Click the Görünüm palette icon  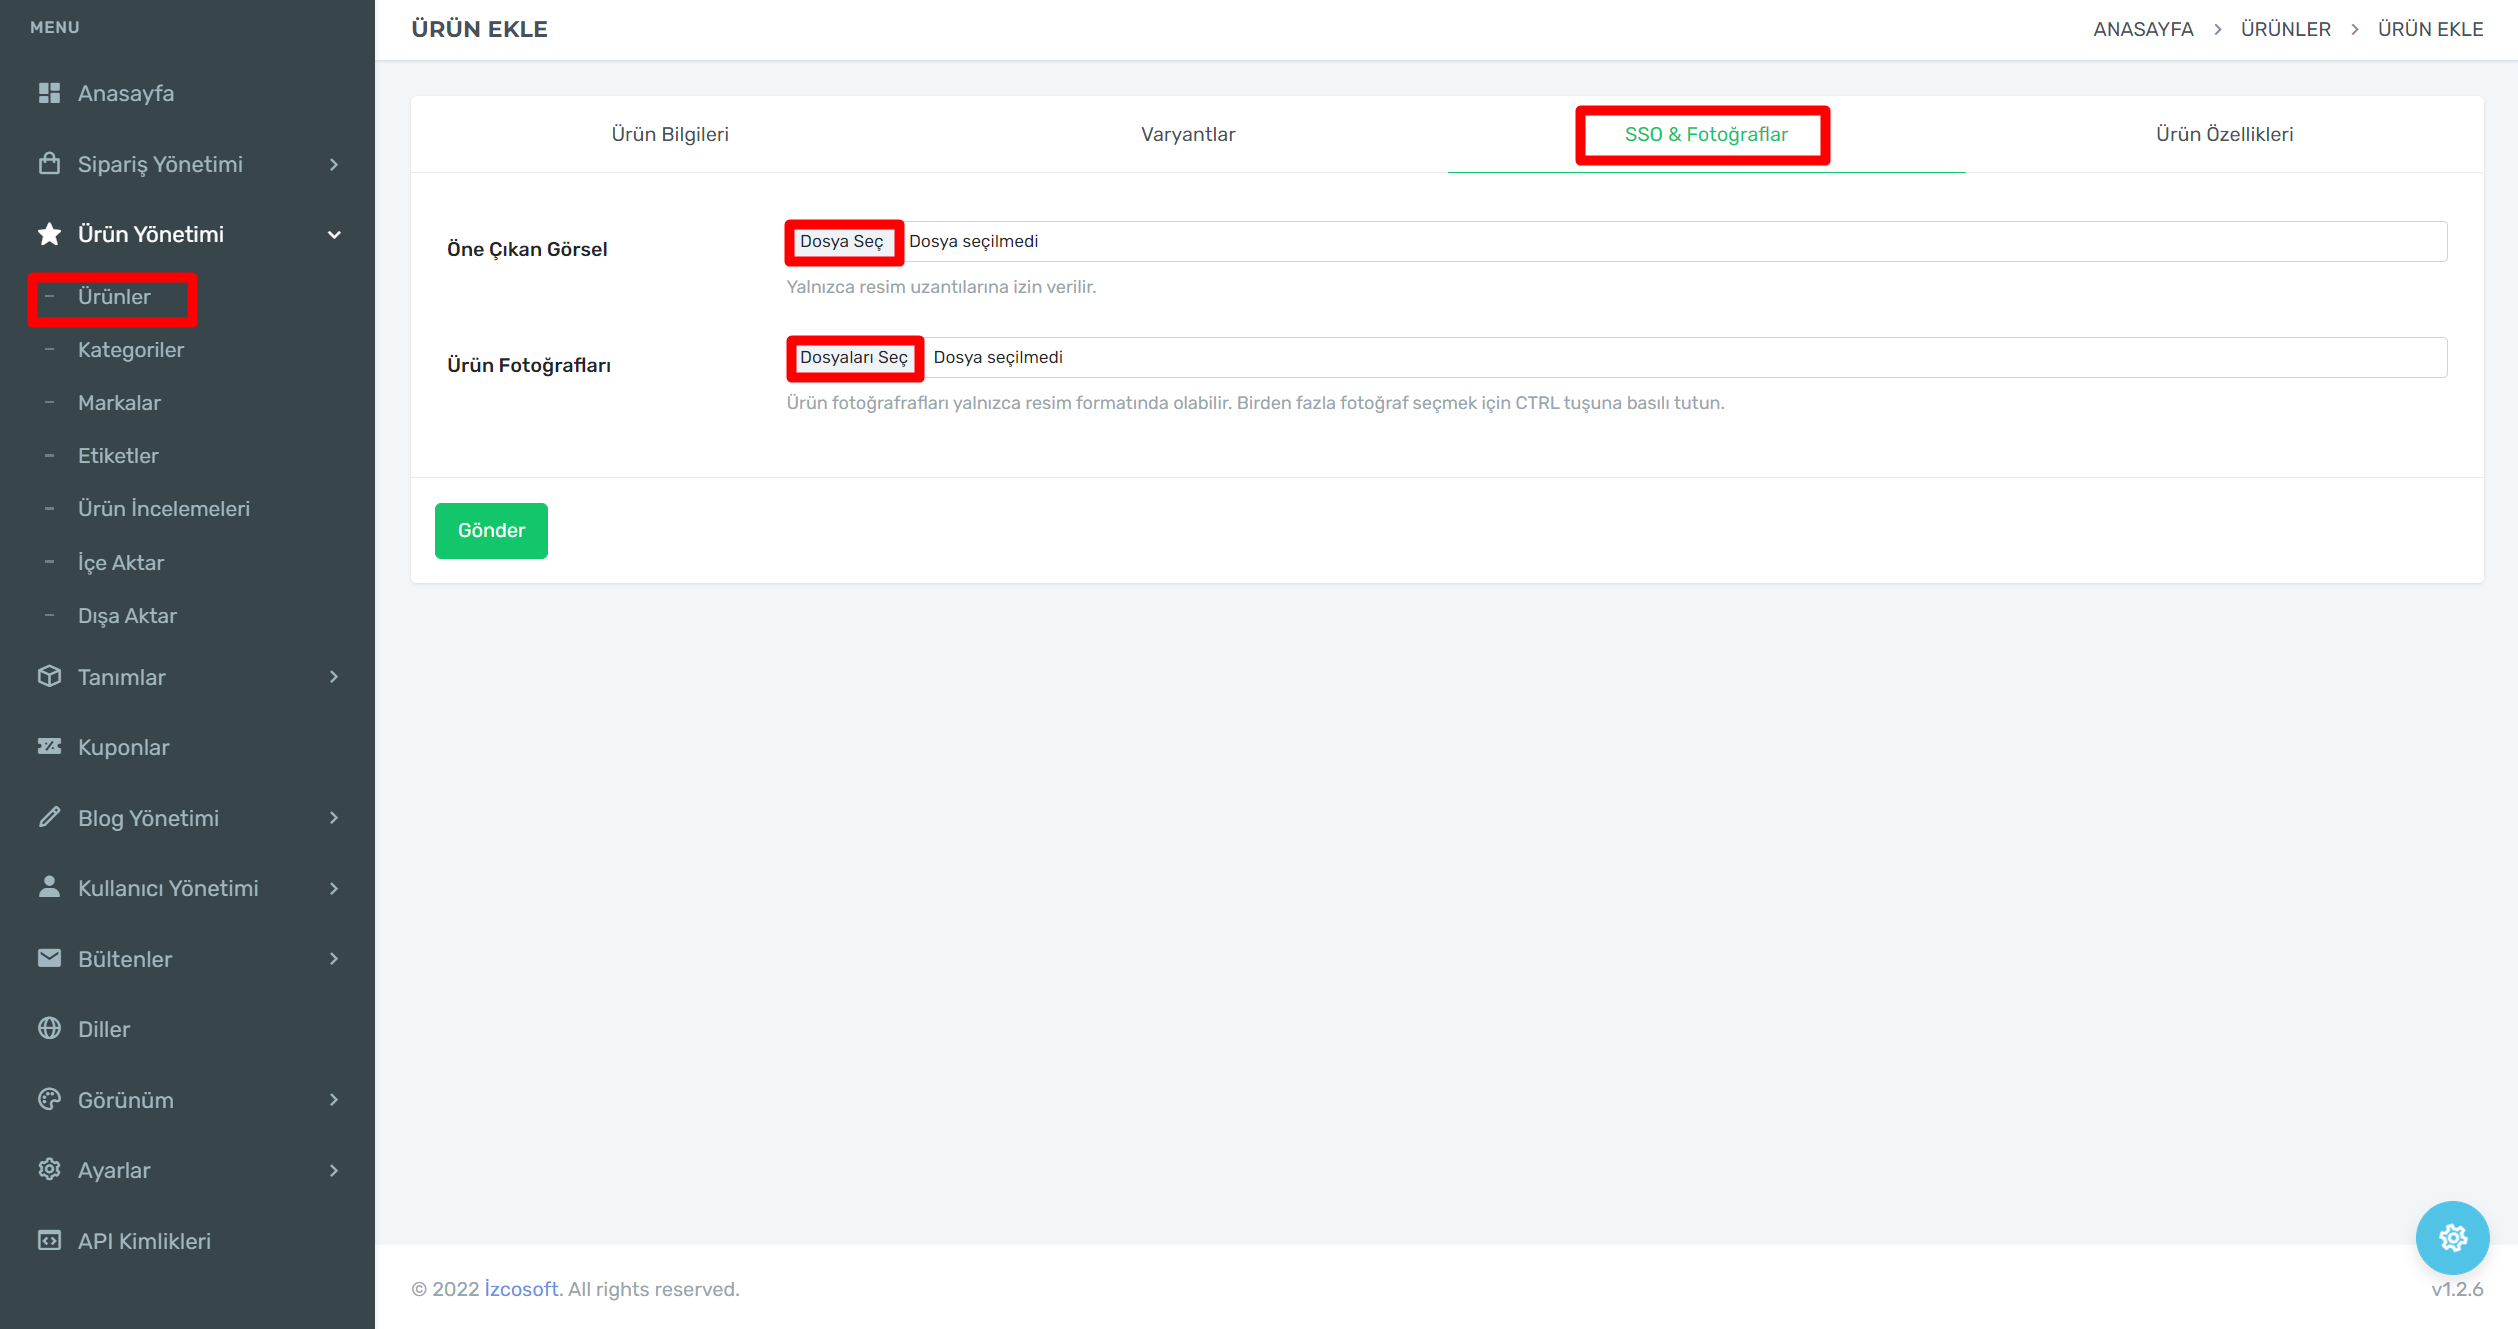(x=49, y=1100)
